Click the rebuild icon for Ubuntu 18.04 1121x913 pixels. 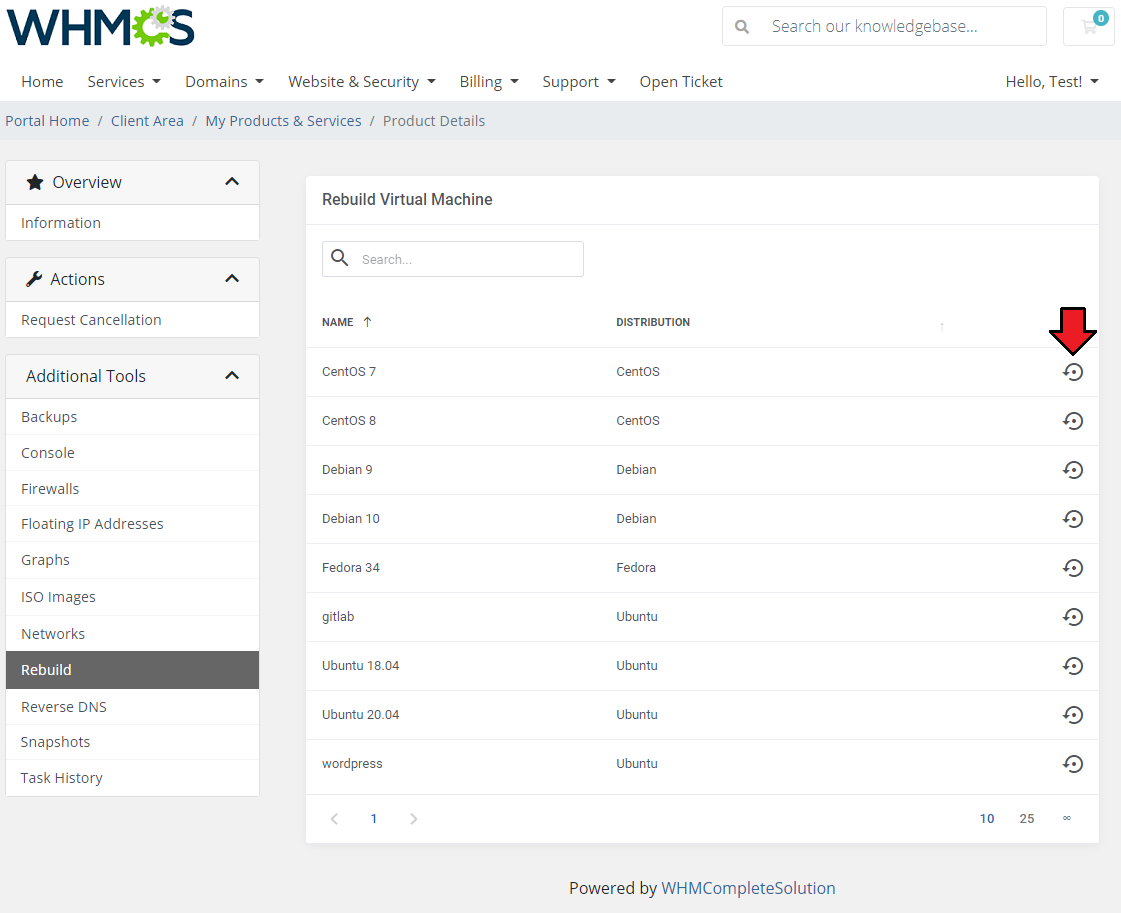1072,666
